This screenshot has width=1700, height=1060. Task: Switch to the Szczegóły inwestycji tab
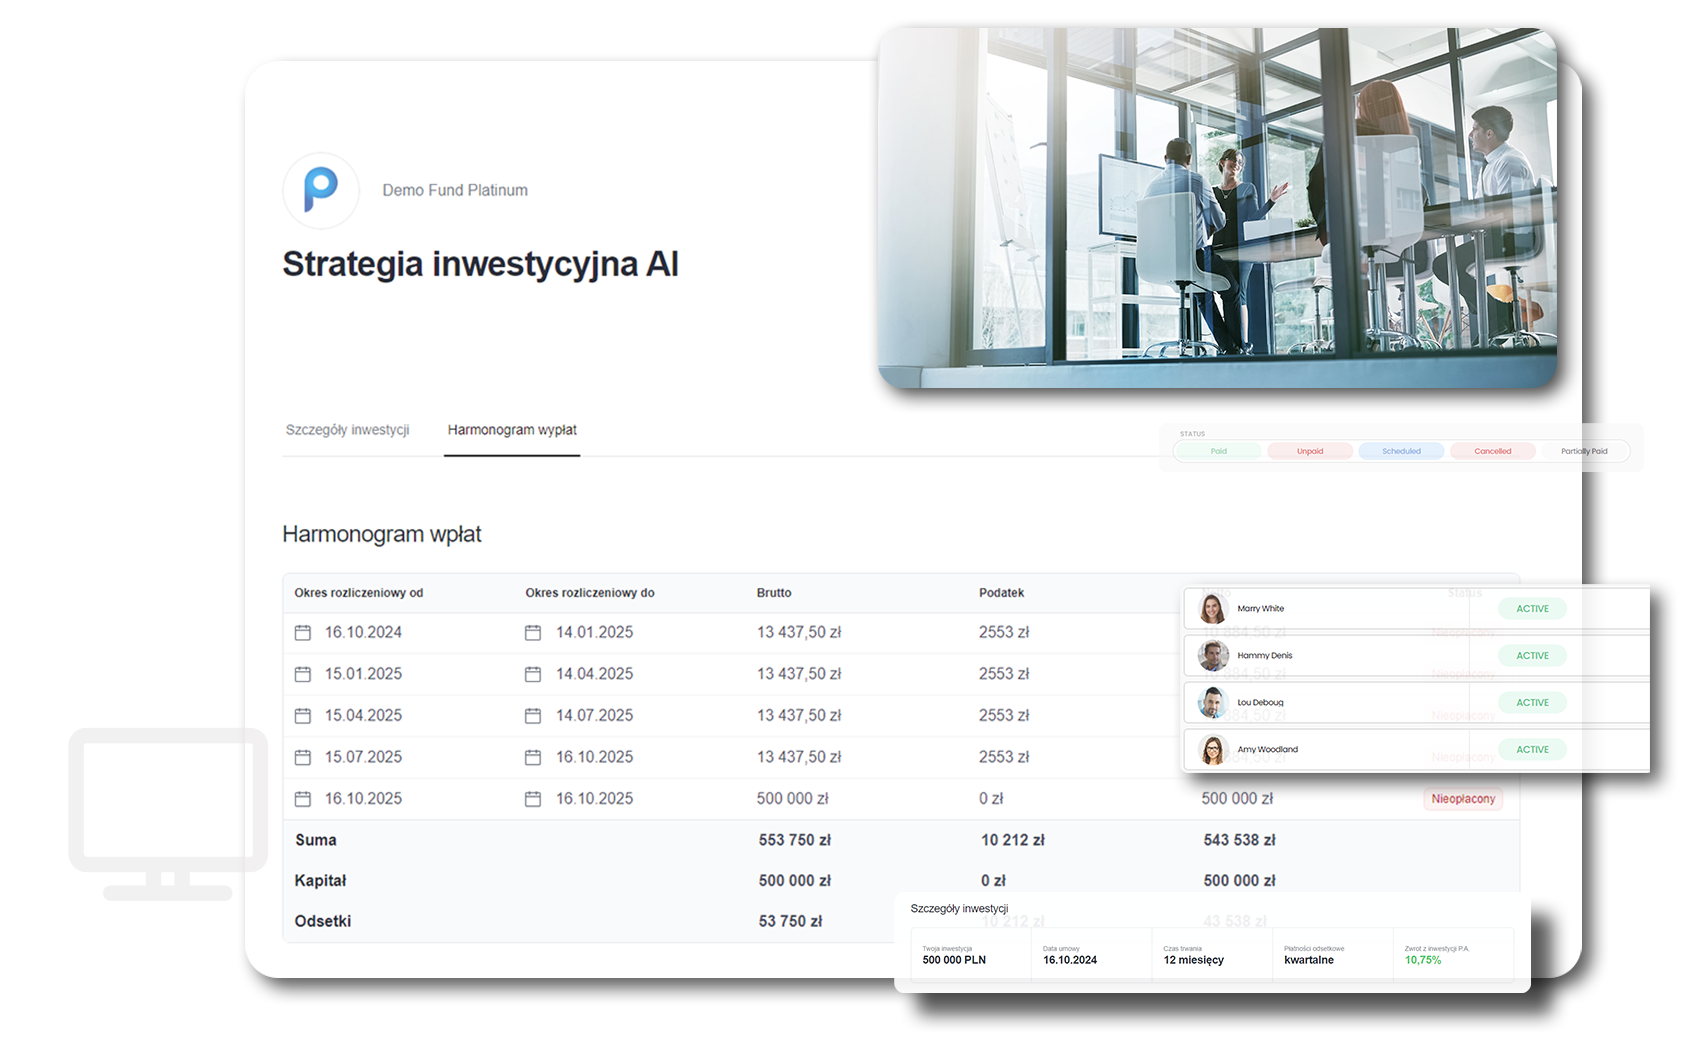point(347,430)
